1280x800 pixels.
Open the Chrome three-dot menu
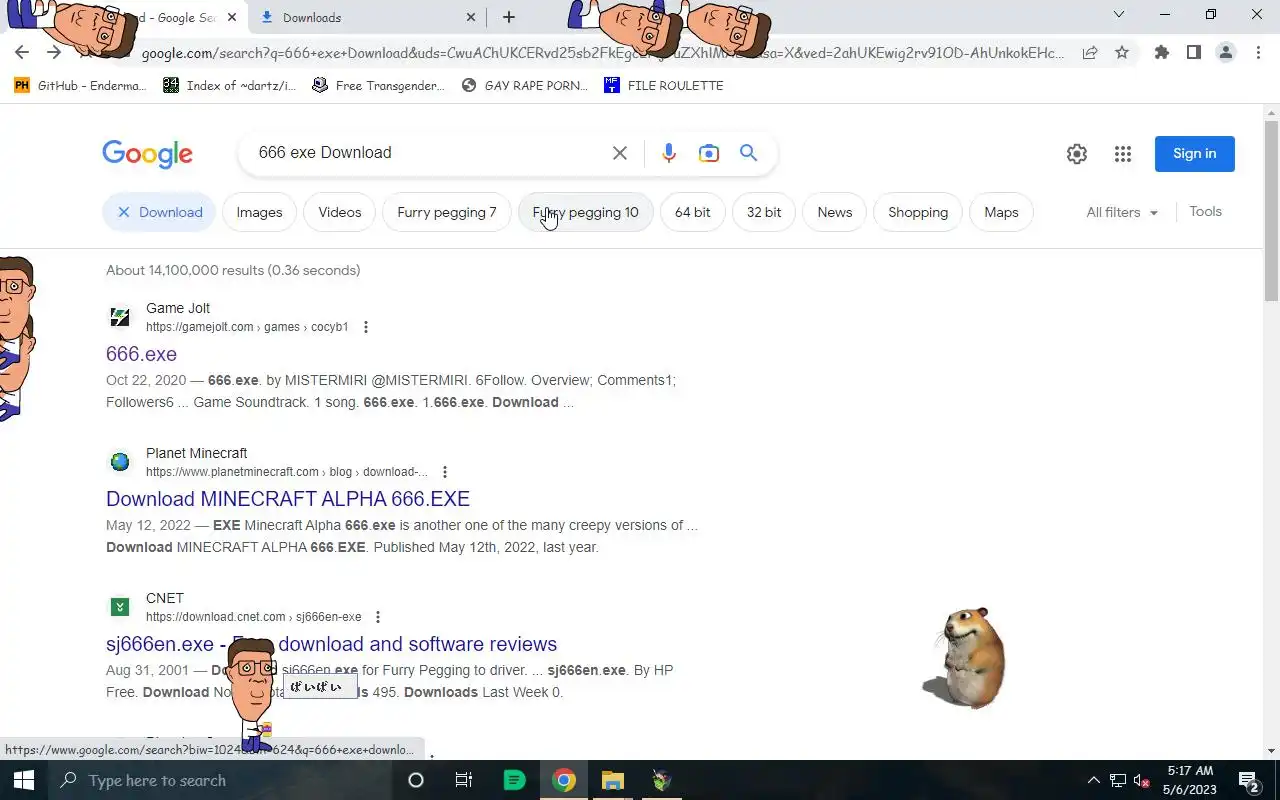tap(1258, 53)
